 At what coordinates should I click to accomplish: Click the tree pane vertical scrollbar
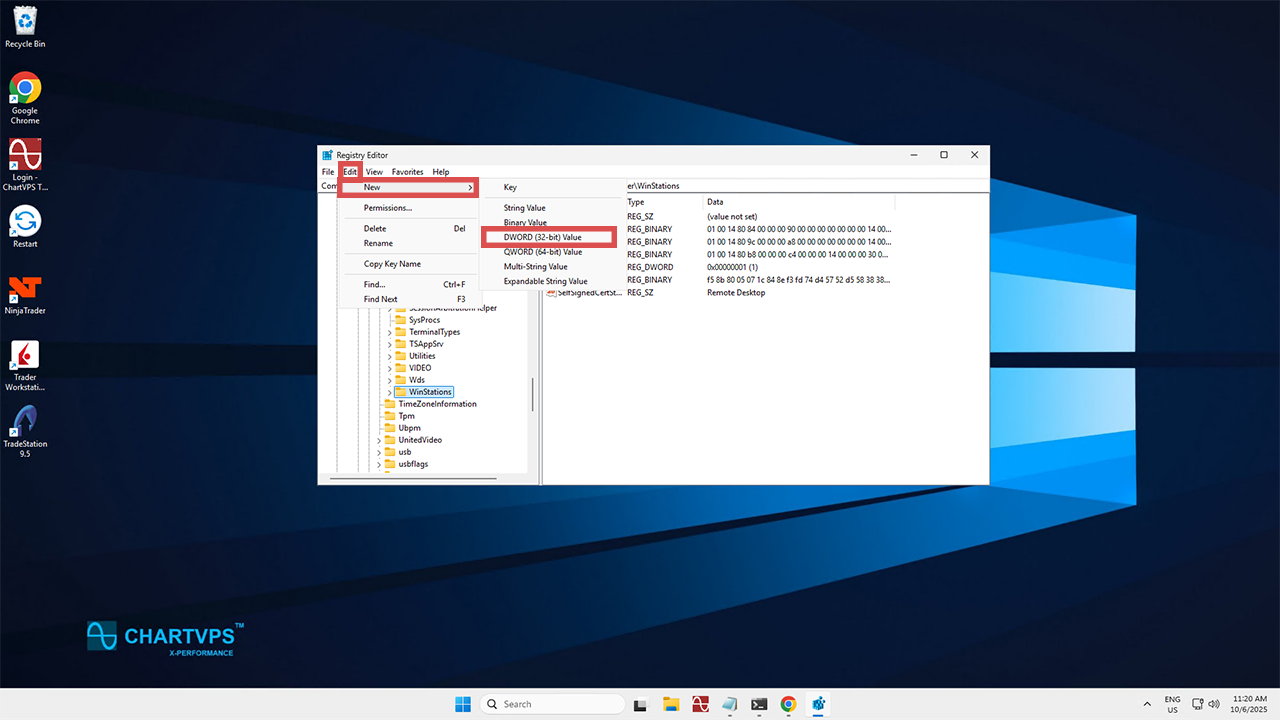(x=532, y=394)
